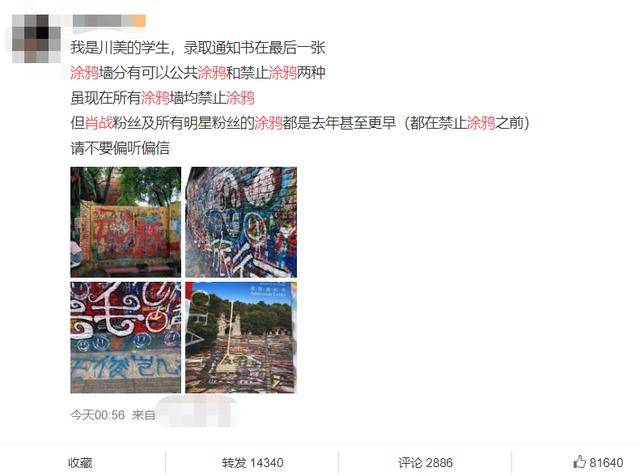
Task: Click the blurred username link
Action: pos(103,21)
